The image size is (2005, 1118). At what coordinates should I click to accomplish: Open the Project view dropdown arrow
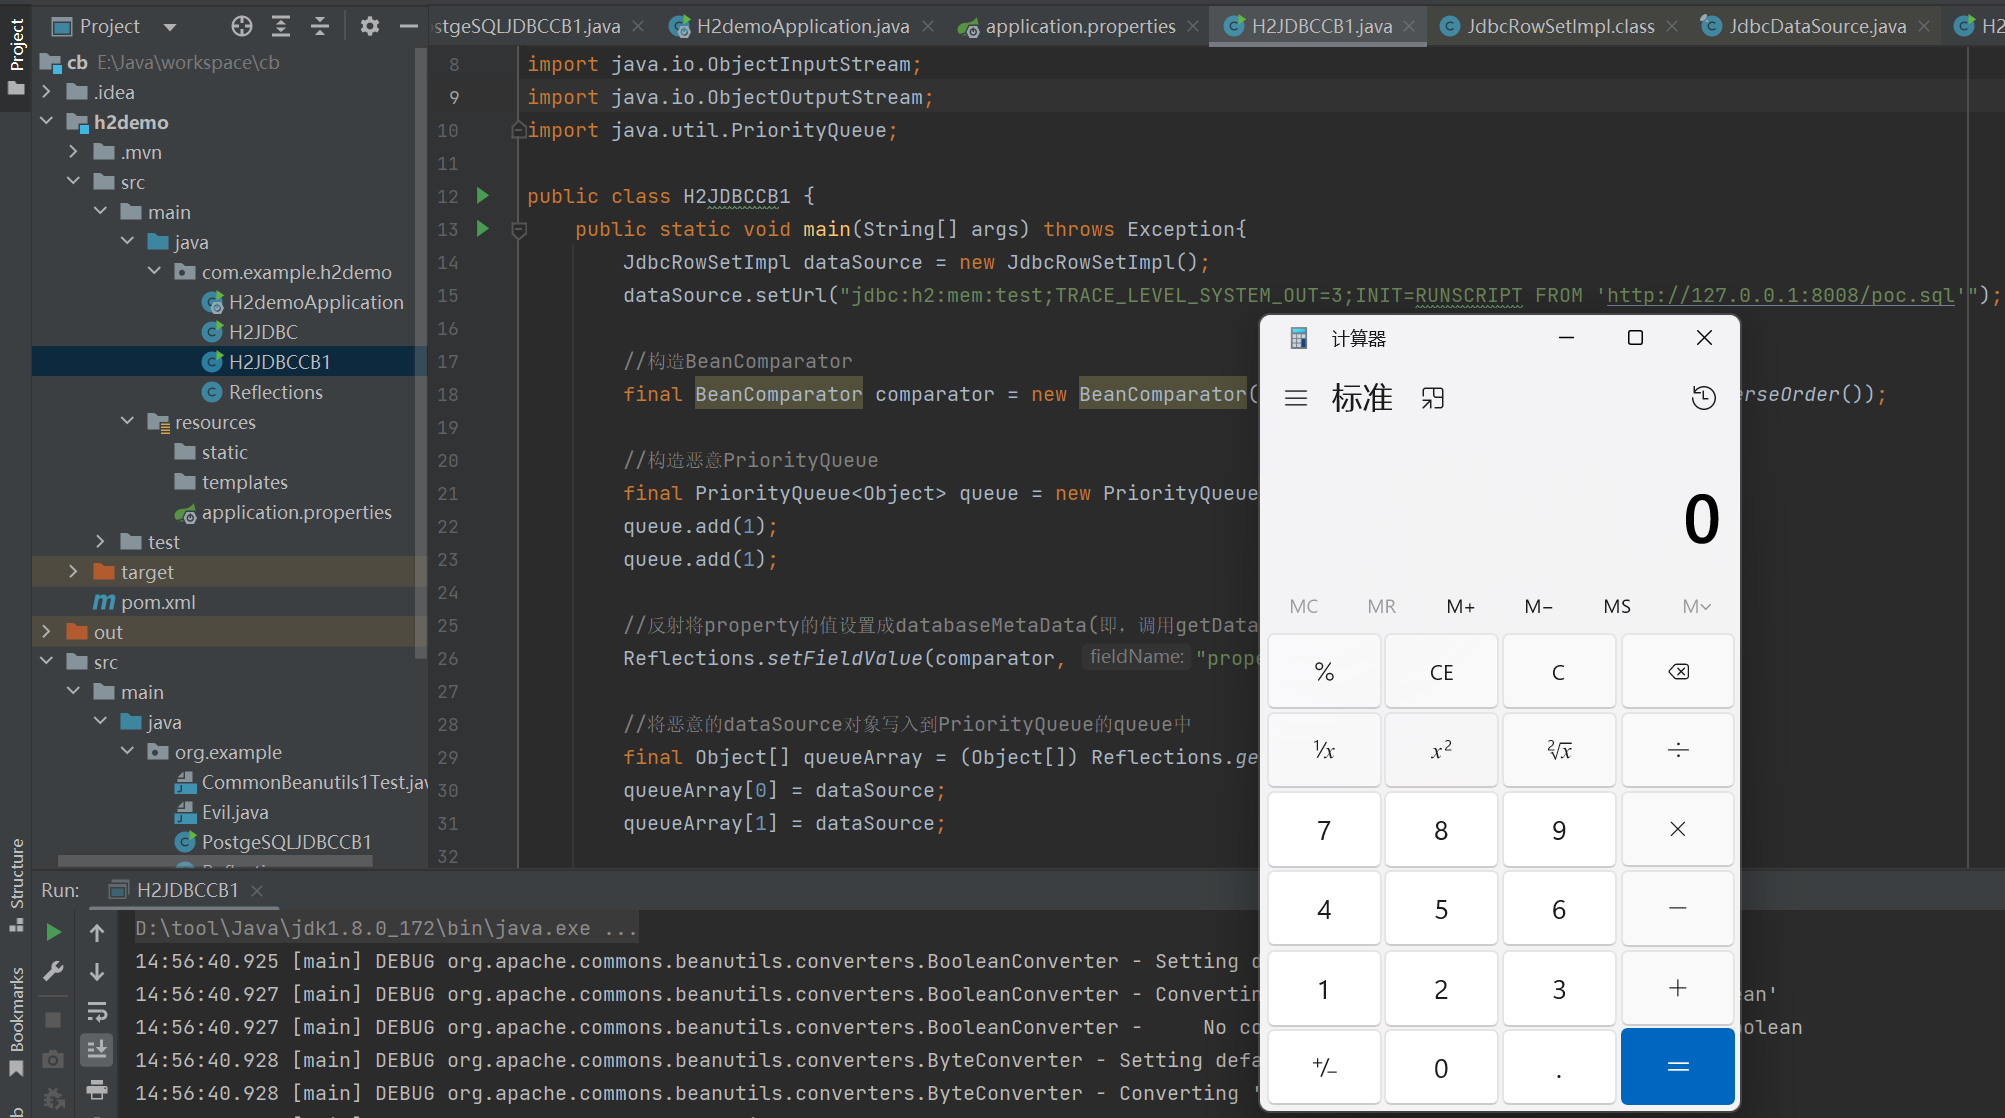(170, 26)
